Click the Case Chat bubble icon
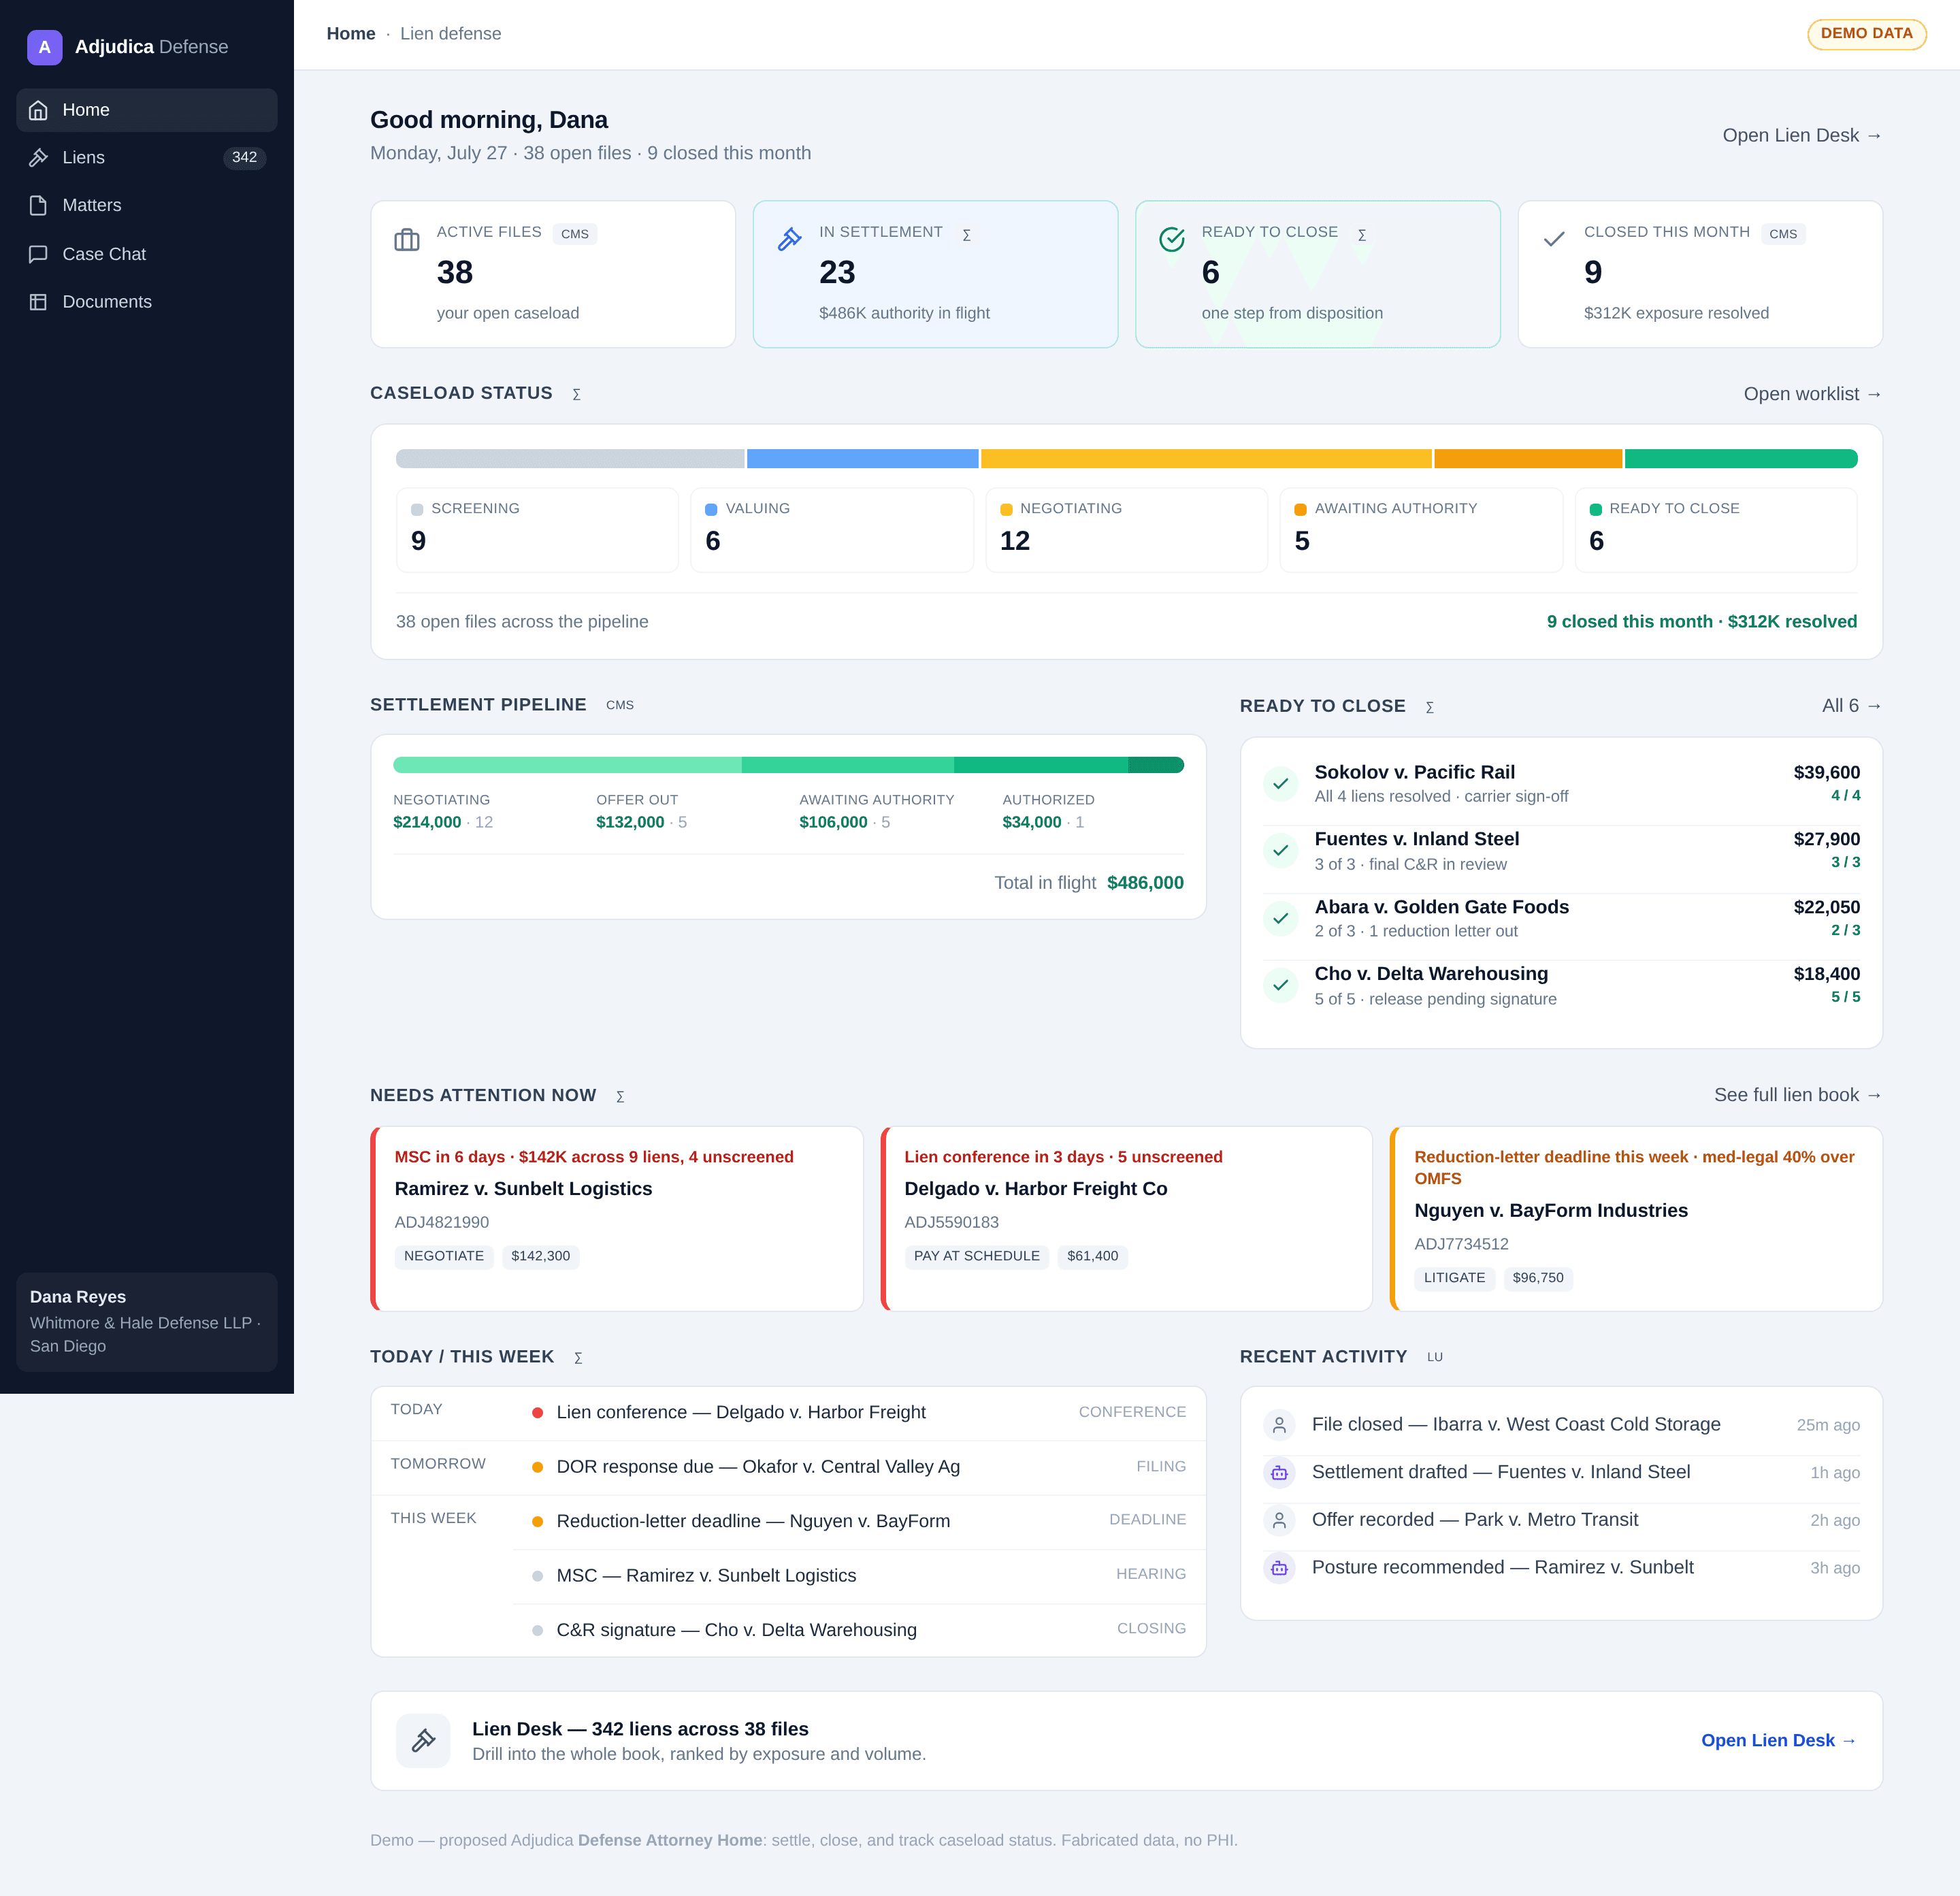 coord(38,254)
